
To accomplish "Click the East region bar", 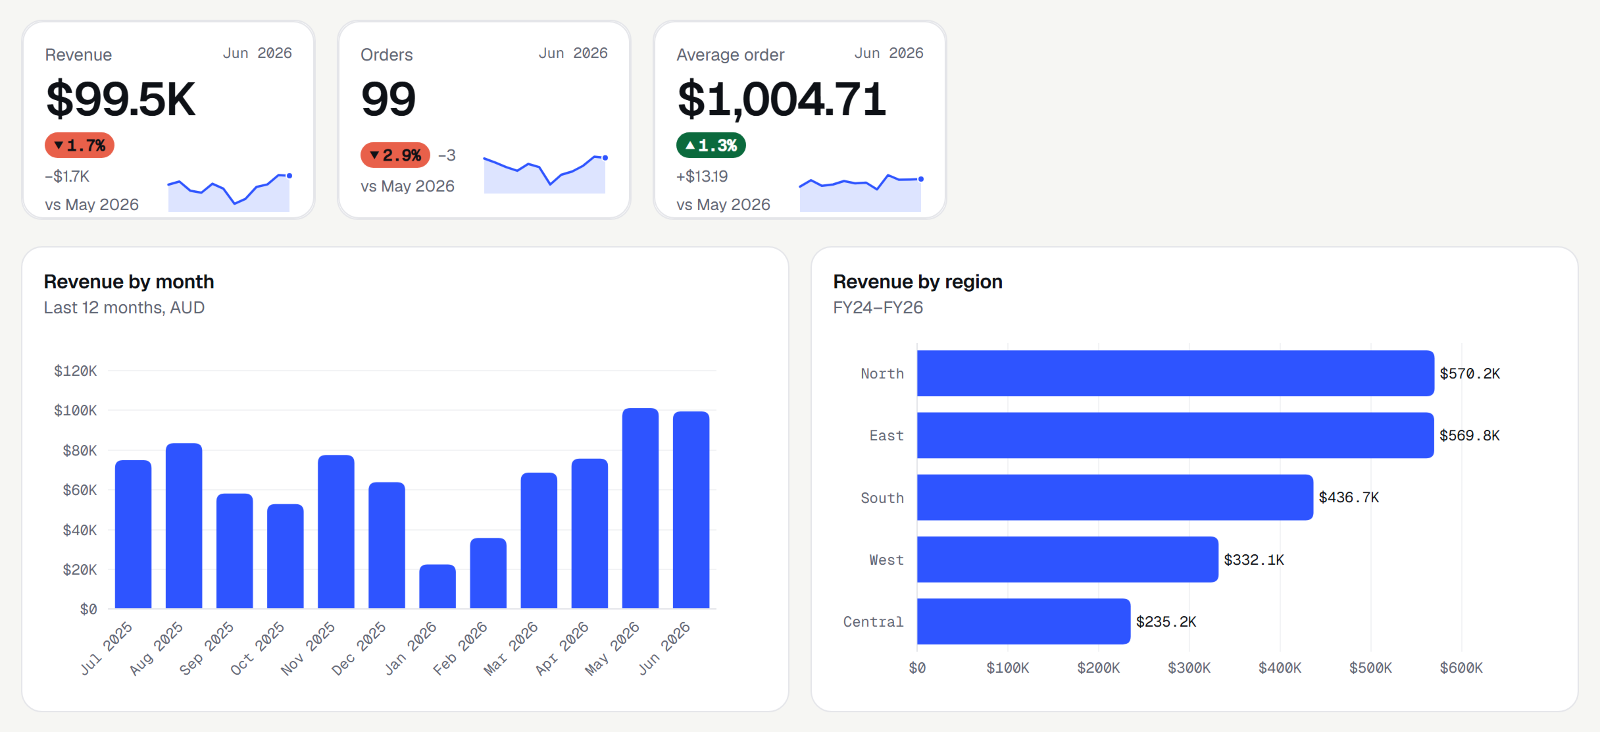I will pyautogui.click(x=1176, y=435).
